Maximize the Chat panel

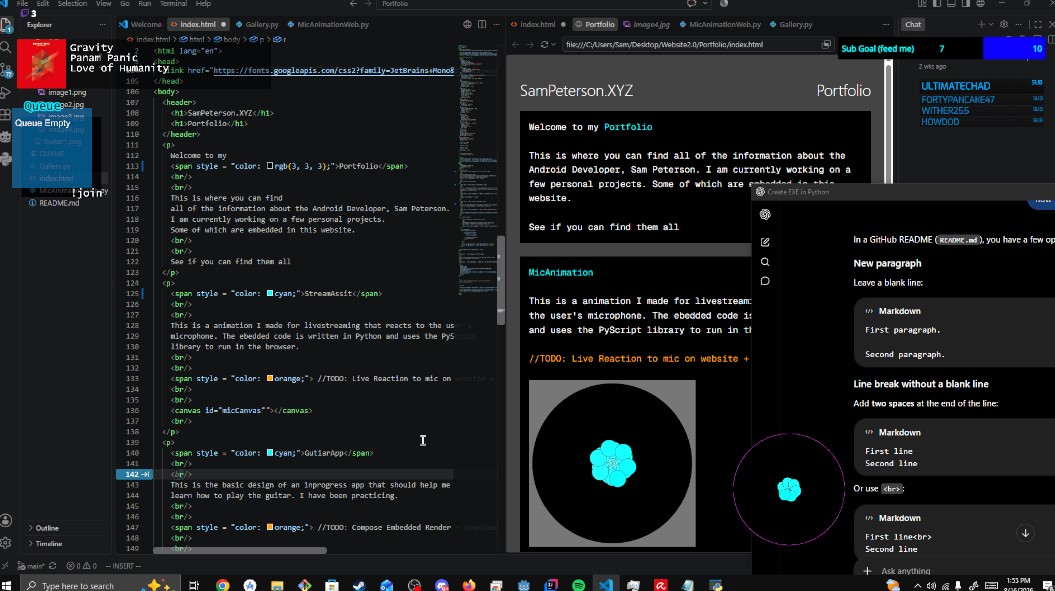pyautogui.click(x=1038, y=24)
